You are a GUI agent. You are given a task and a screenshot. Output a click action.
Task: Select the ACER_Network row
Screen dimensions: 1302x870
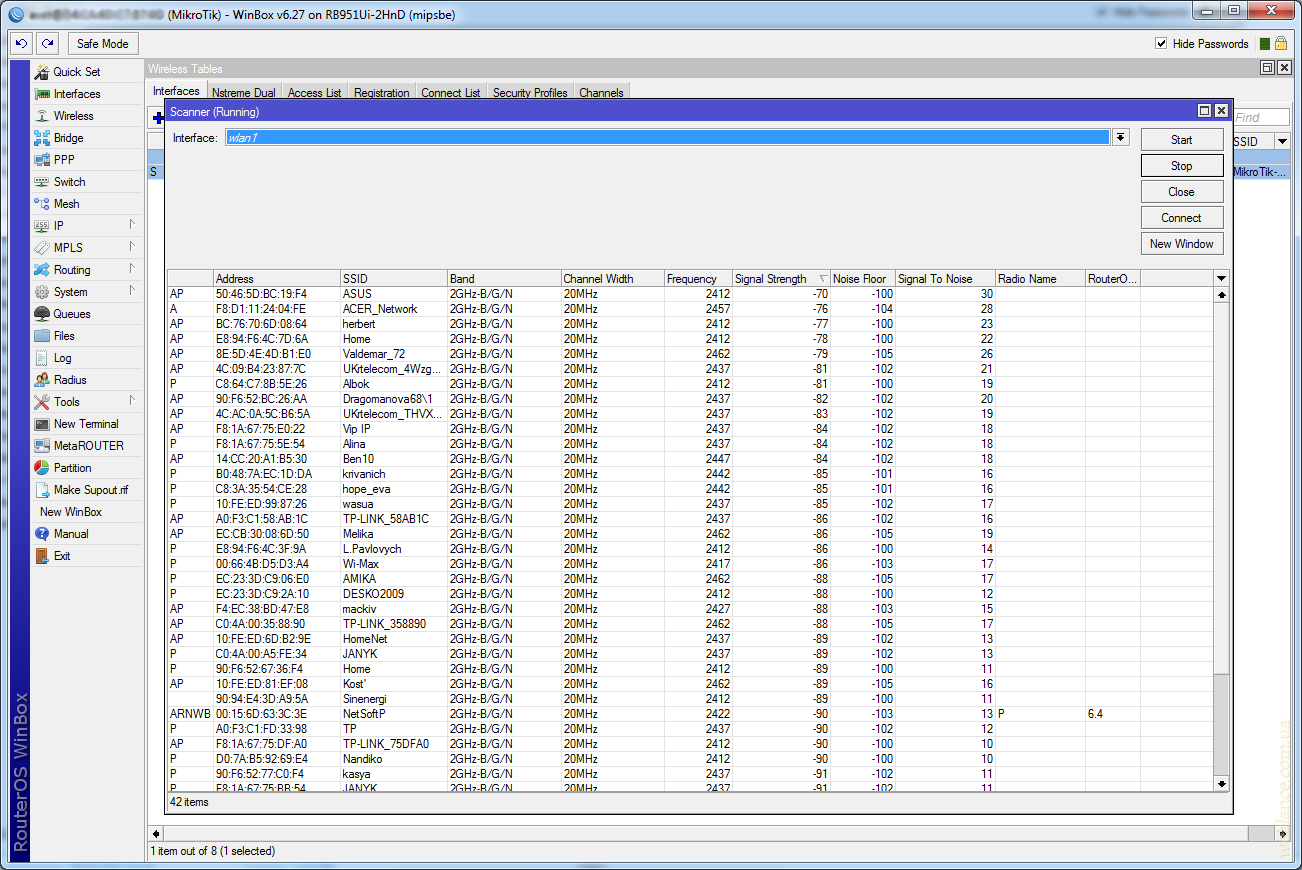coord(690,309)
